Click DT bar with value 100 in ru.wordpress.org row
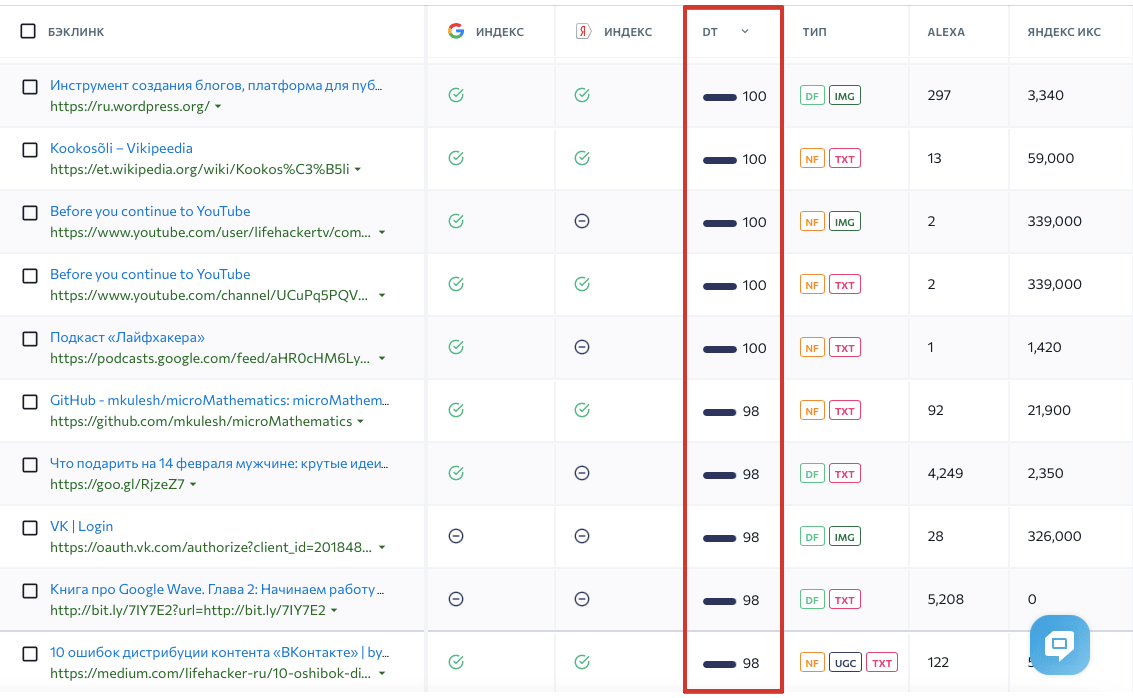The width and height of the screenshot is (1133, 698). pos(720,97)
